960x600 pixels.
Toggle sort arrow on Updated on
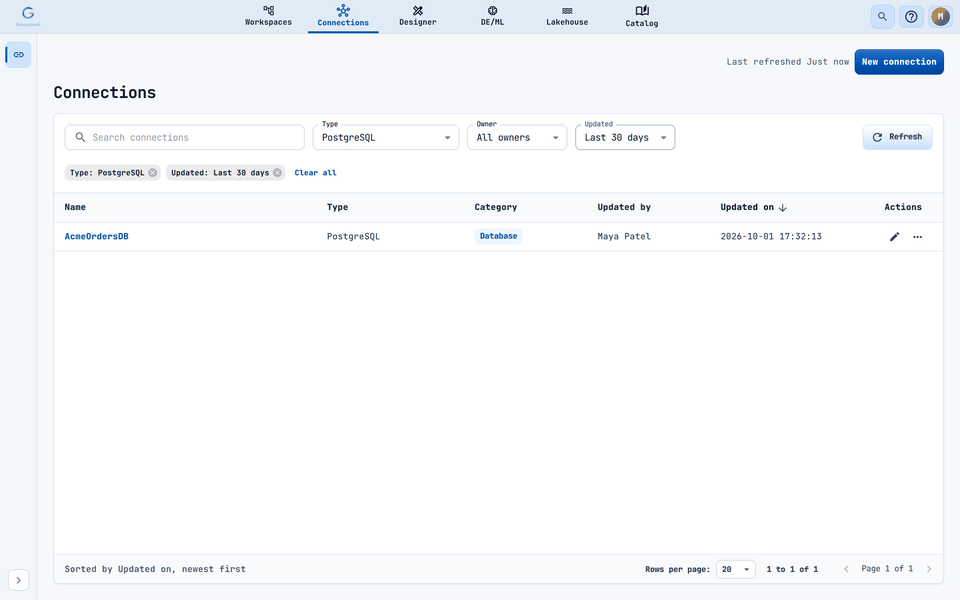[782, 208]
